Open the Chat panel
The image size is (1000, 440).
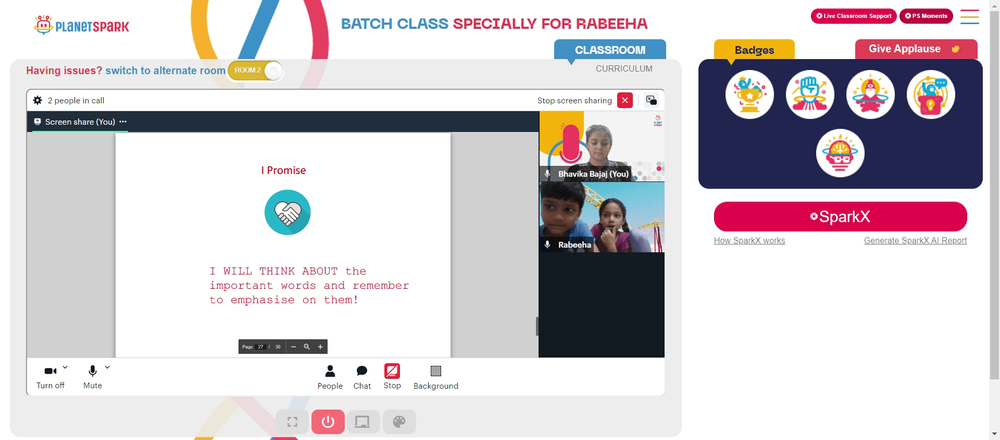click(362, 377)
